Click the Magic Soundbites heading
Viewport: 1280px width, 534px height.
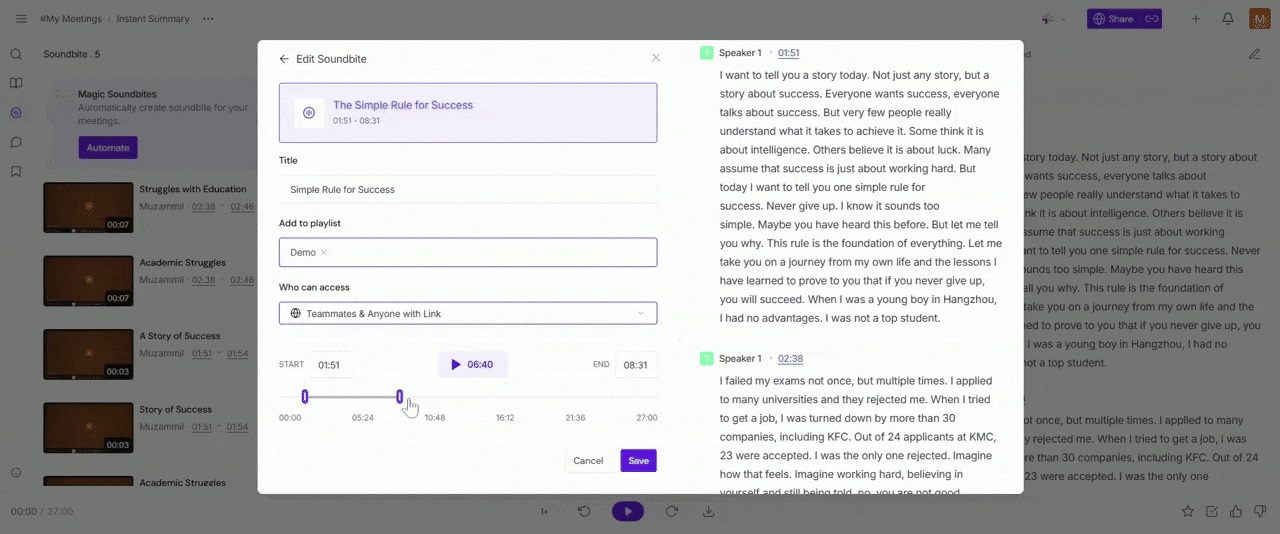117,94
